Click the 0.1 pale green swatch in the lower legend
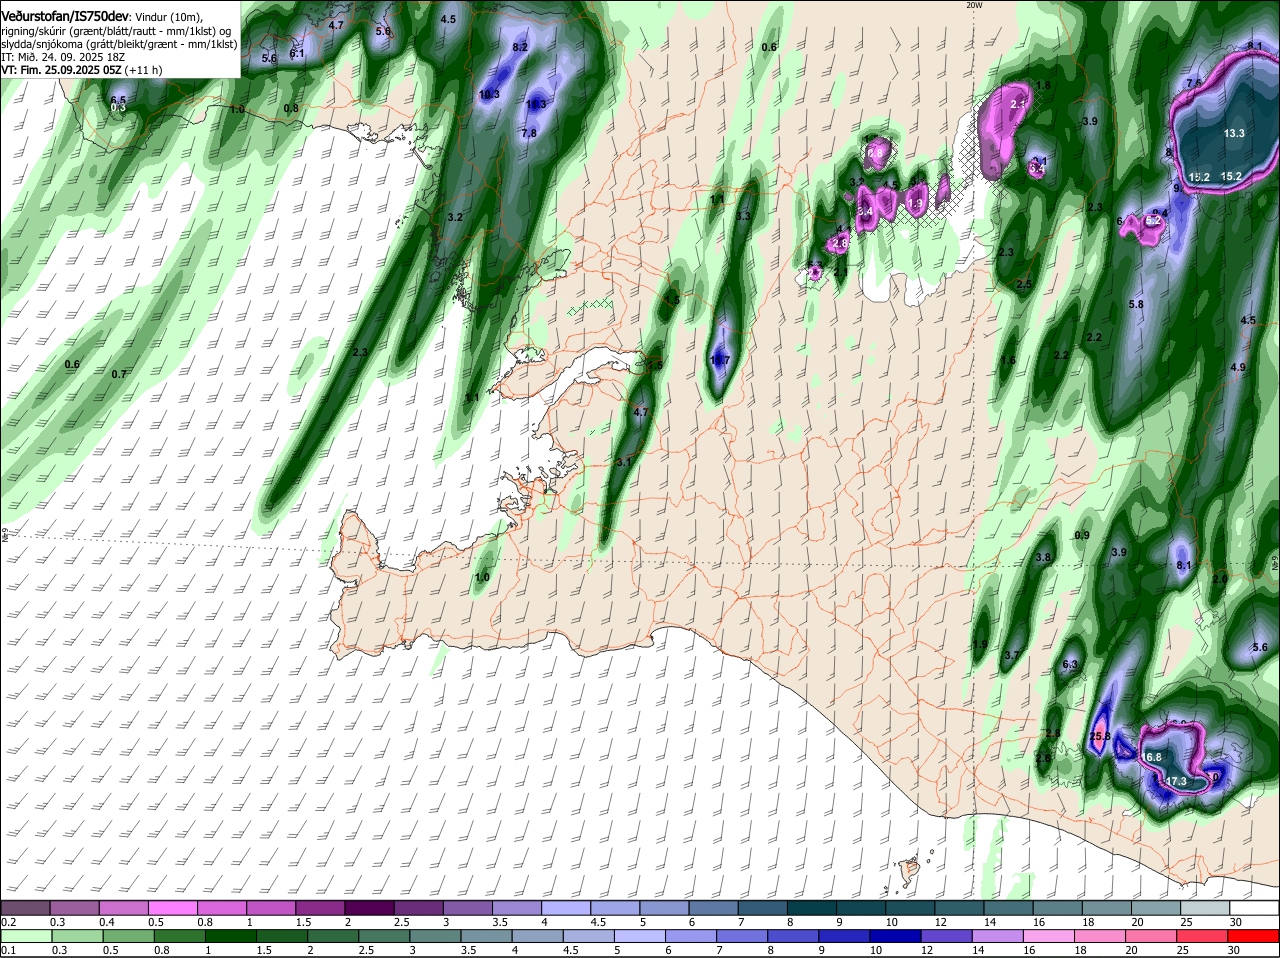The image size is (1280, 958). pyautogui.click(x=25, y=936)
